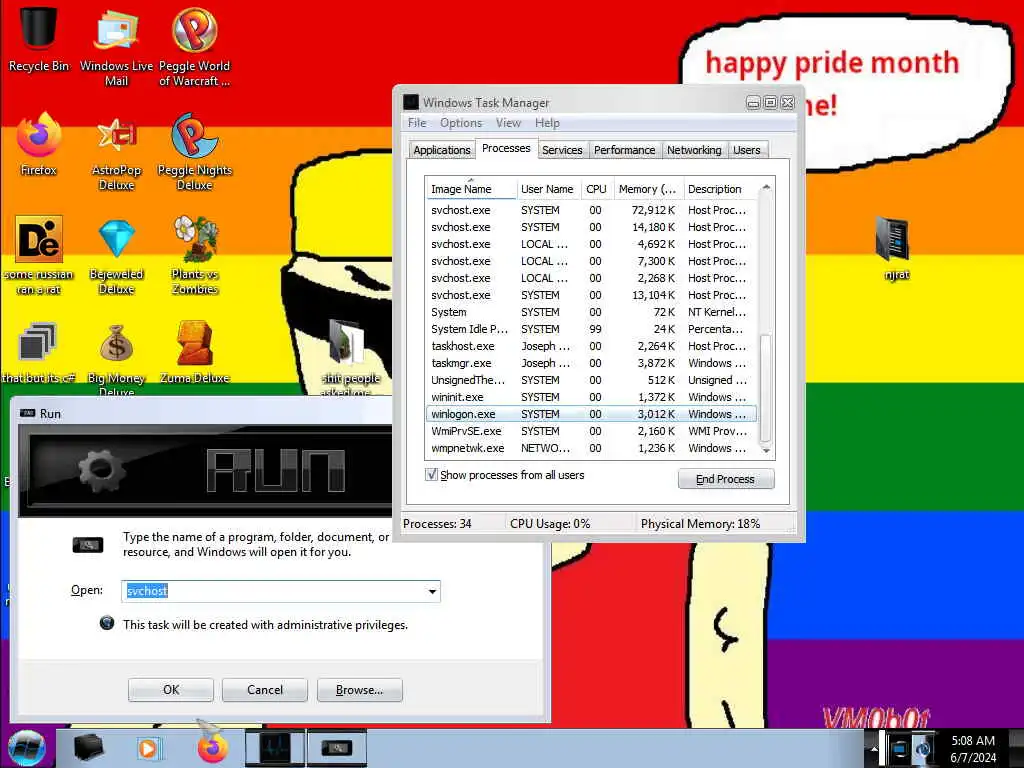
Task: Sort processes by Image Name column
Action: [x=470, y=189]
